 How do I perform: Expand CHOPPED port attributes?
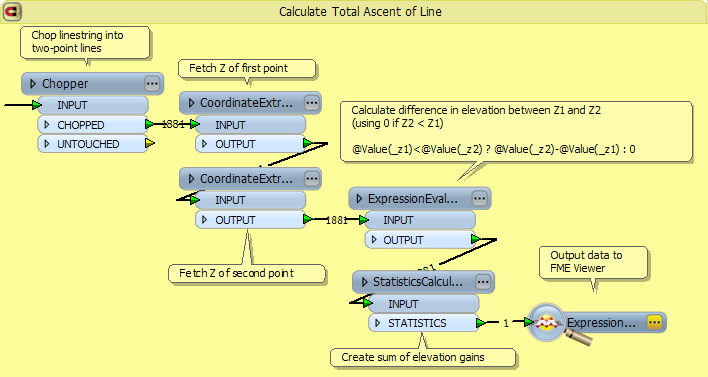(47, 125)
